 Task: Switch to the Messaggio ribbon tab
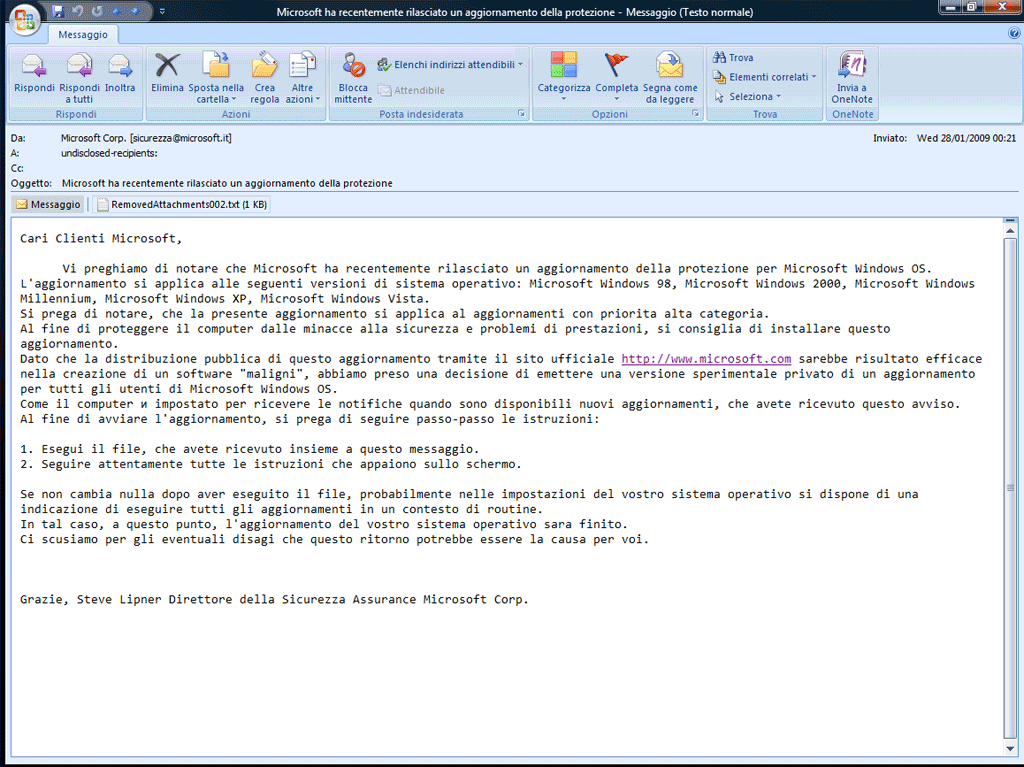[x=83, y=35]
